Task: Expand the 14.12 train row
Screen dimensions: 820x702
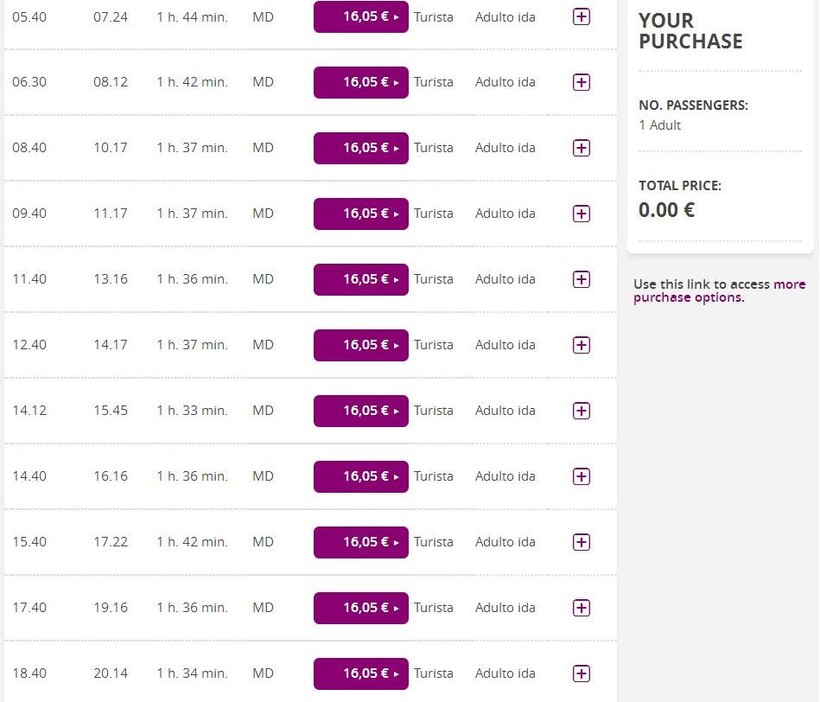Action: (x=581, y=411)
